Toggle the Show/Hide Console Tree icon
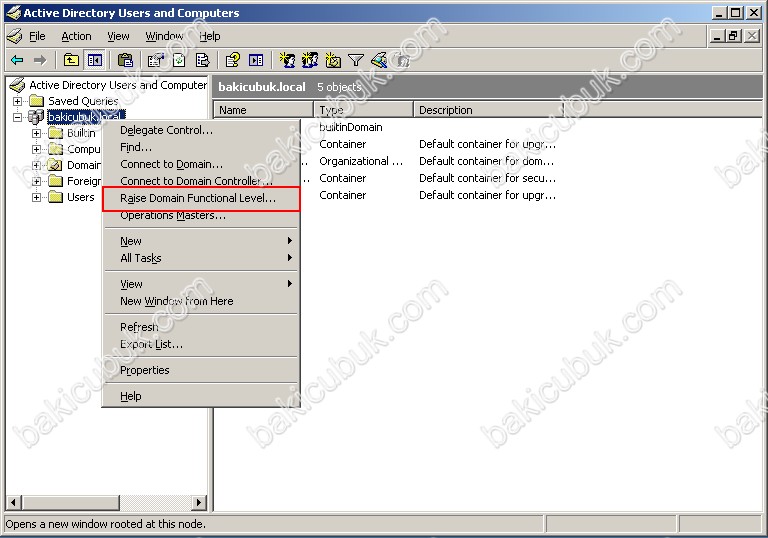 [x=95, y=60]
